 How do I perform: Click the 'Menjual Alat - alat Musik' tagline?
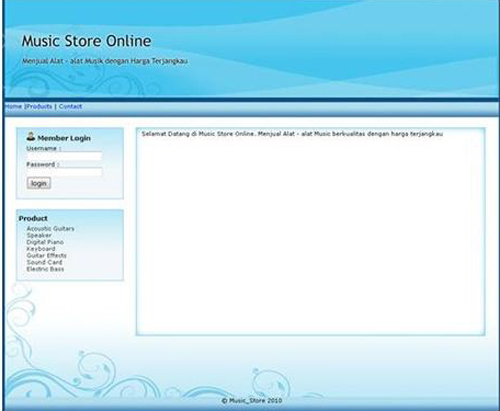coord(105,61)
